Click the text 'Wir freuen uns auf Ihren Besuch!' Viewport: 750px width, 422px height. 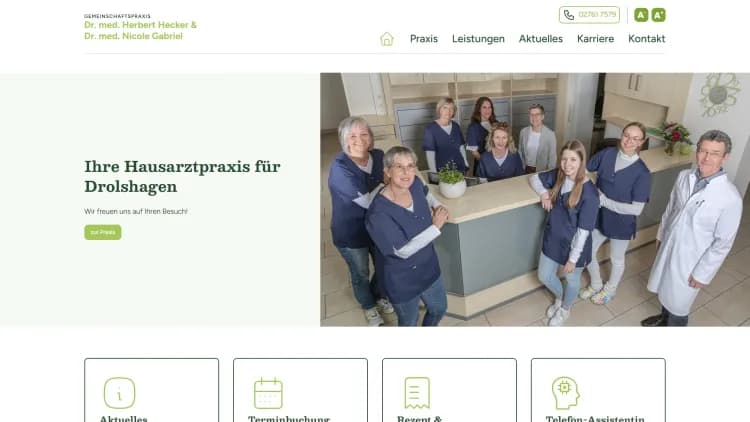pyautogui.click(x=136, y=211)
